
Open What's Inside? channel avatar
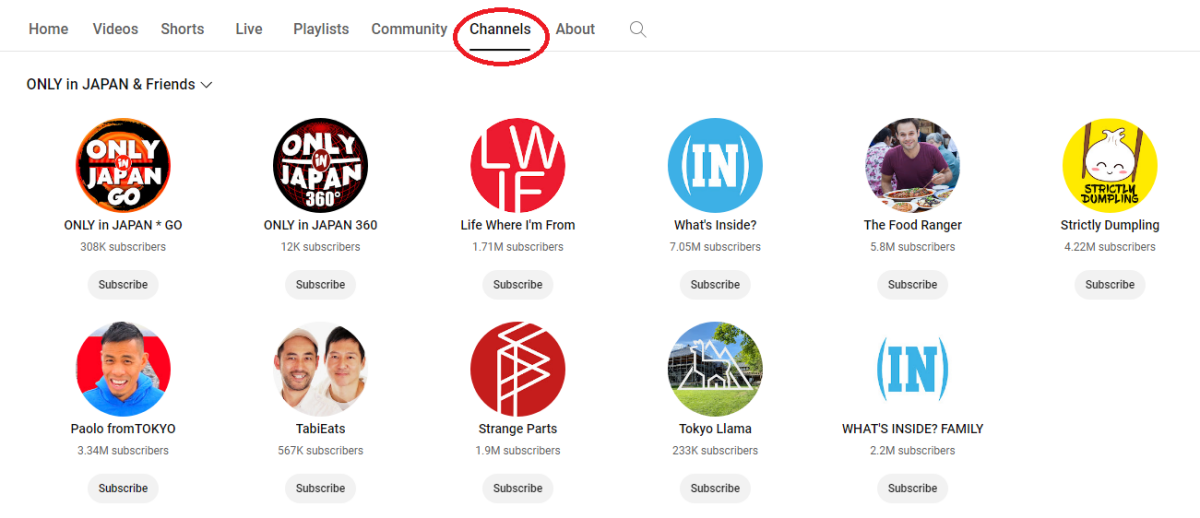(x=715, y=165)
